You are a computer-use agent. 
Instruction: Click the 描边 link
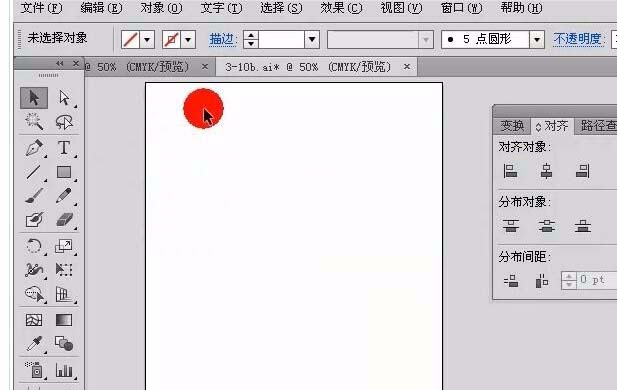tap(222, 39)
